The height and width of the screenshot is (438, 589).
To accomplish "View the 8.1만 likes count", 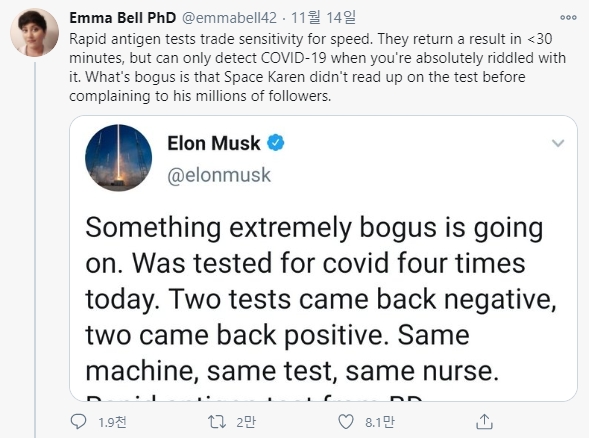I will 380,422.
